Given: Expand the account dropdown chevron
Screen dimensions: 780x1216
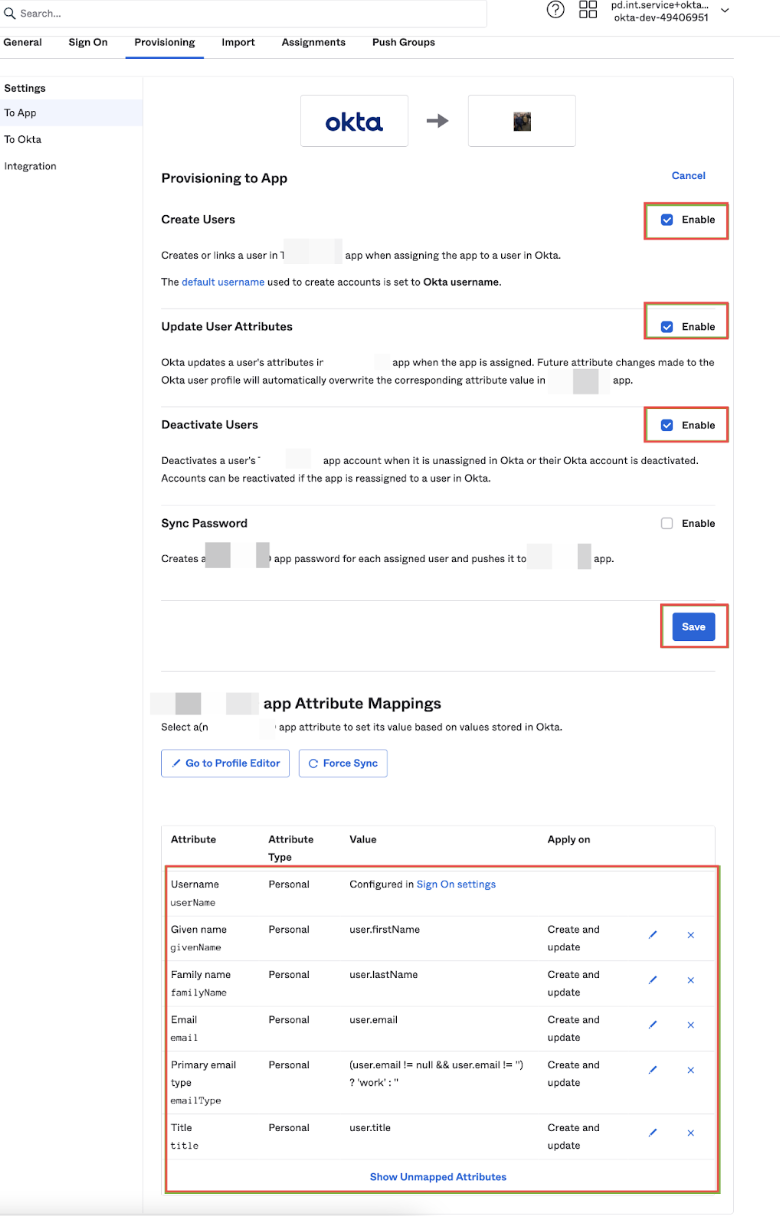Looking at the screenshot, I should click(725, 10).
